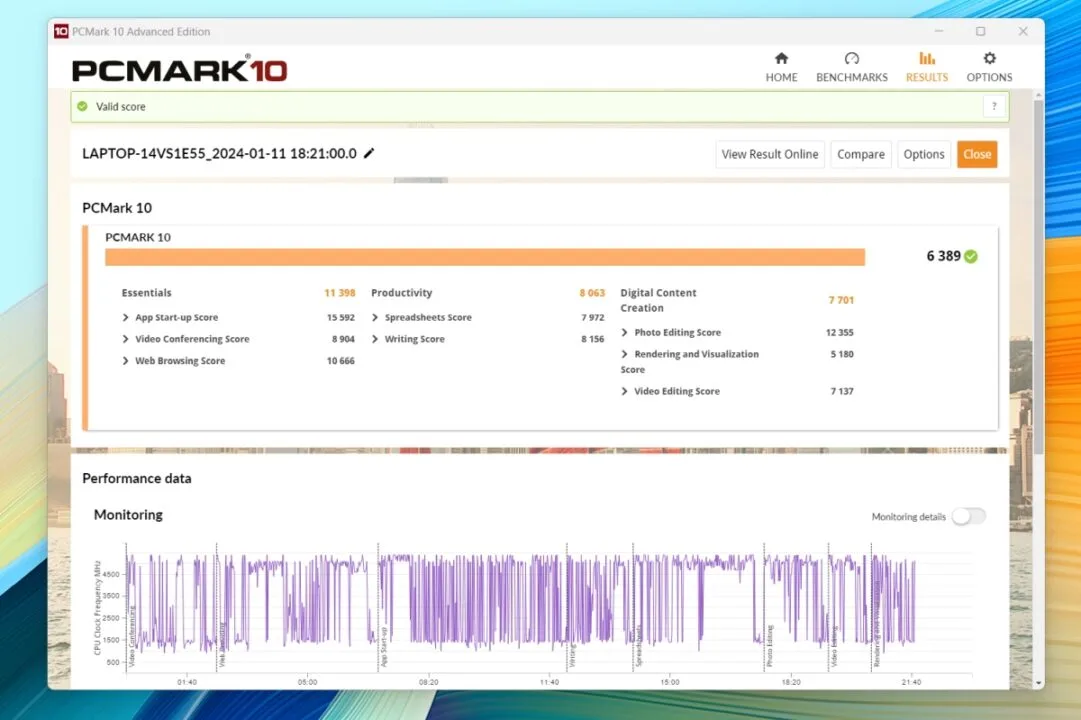The height and width of the screenshot is (720, 1081).
Task: Click the result name LAPTOP-14VS1E55
Action: [x=219, y=153]
